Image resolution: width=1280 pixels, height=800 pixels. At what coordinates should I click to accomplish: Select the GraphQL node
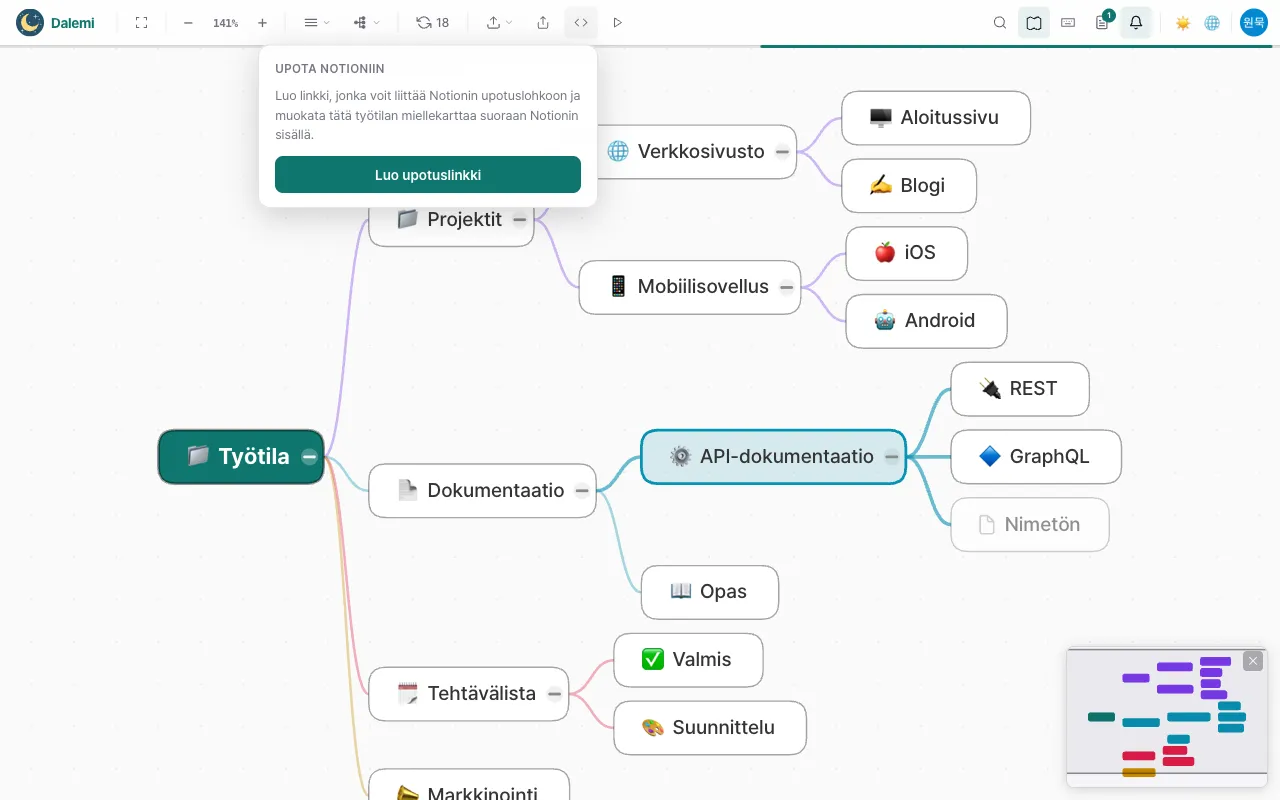click(1036, 457)
